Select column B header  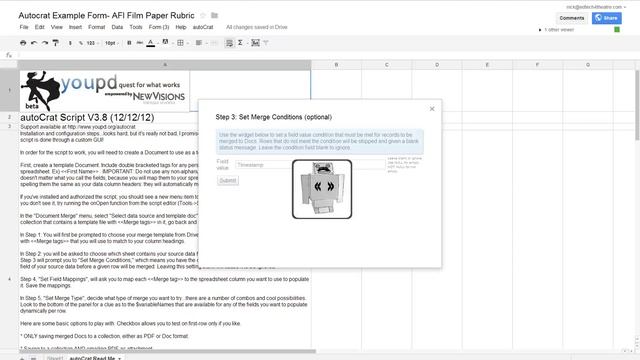click(x=336, y=64)
